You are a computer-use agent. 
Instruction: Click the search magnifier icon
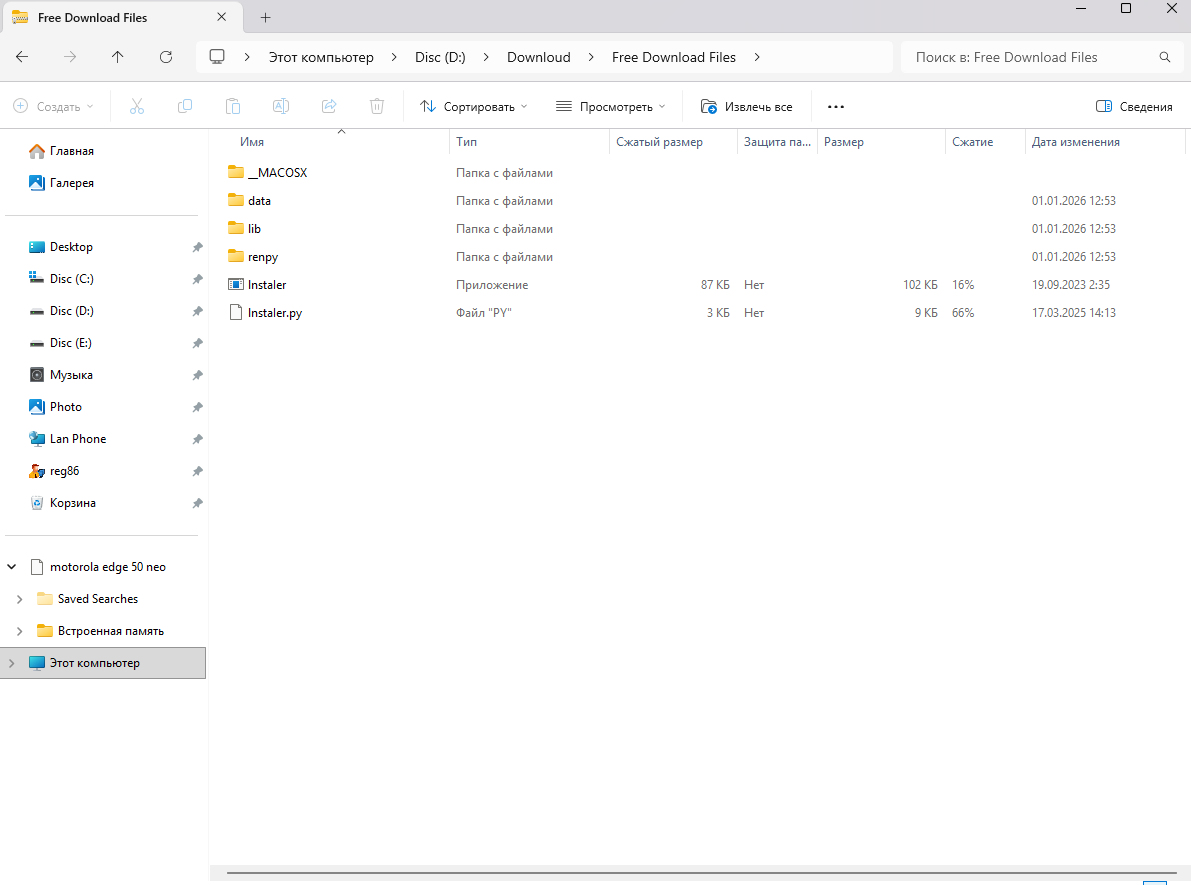point(1164,57)
